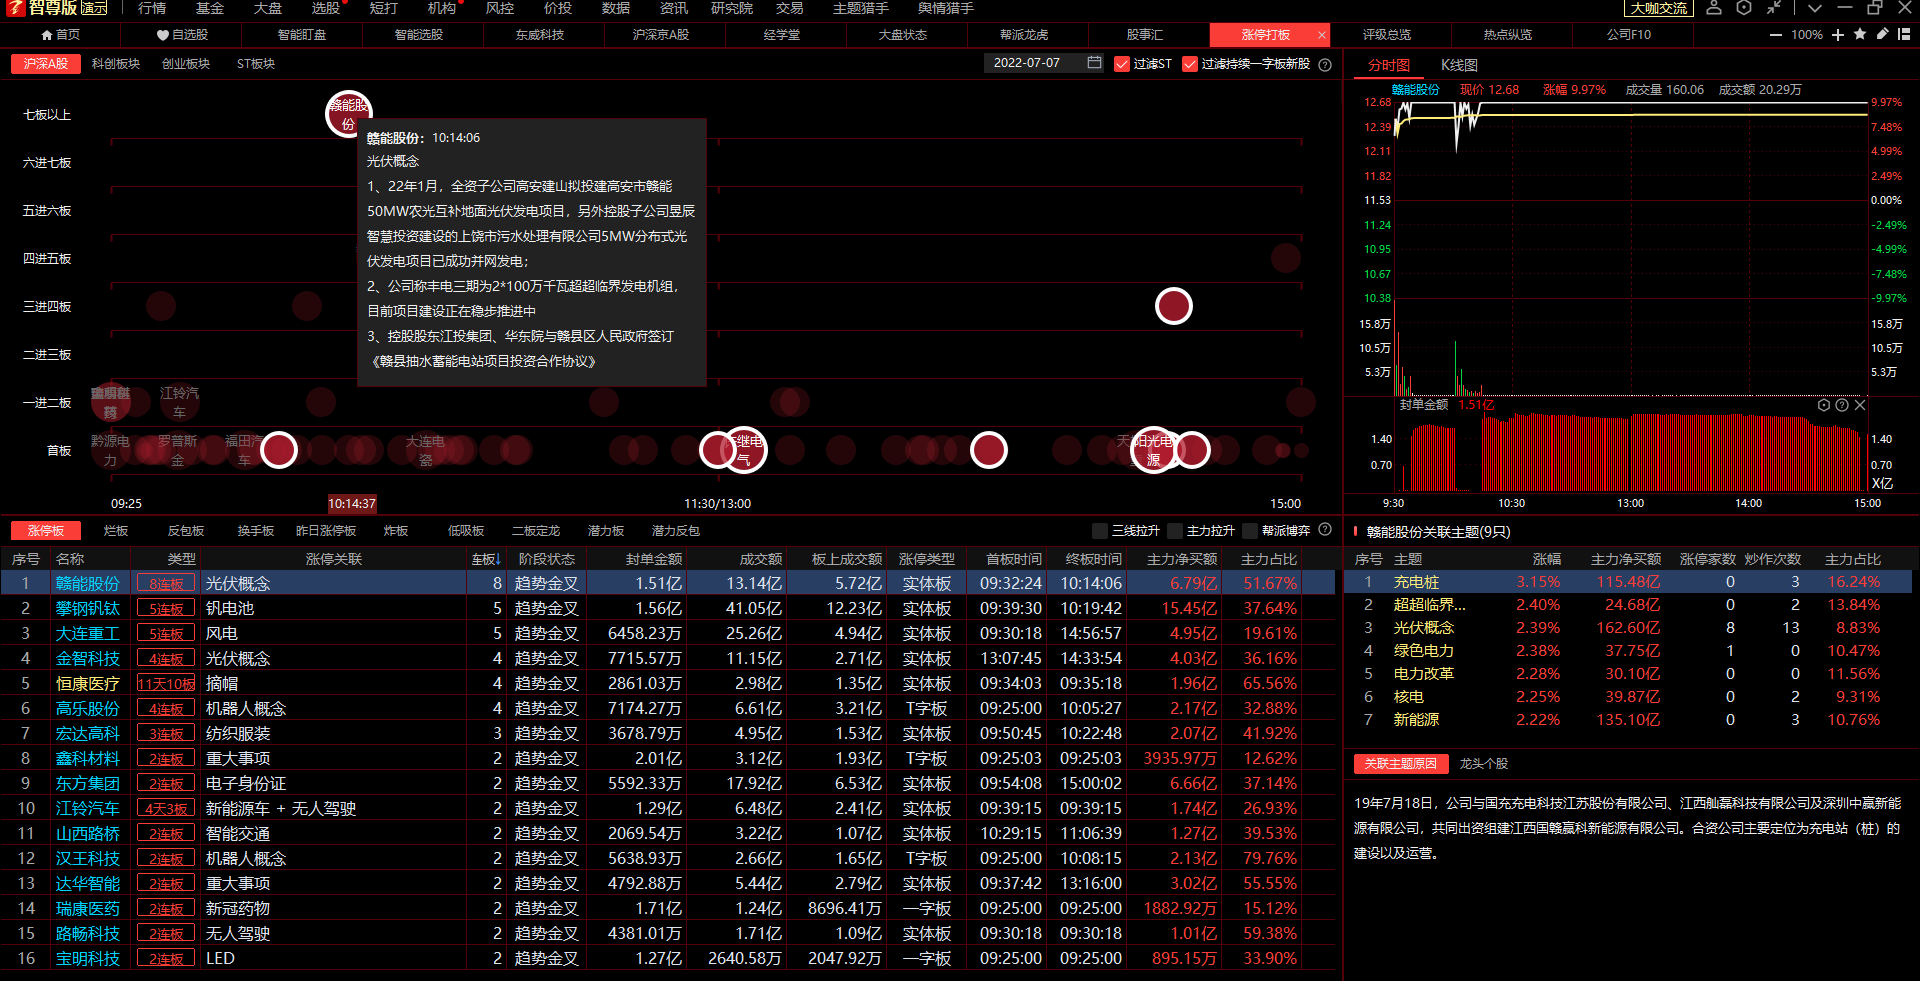Click the 8连板 tag in row 1

click(x=166, y=583)
